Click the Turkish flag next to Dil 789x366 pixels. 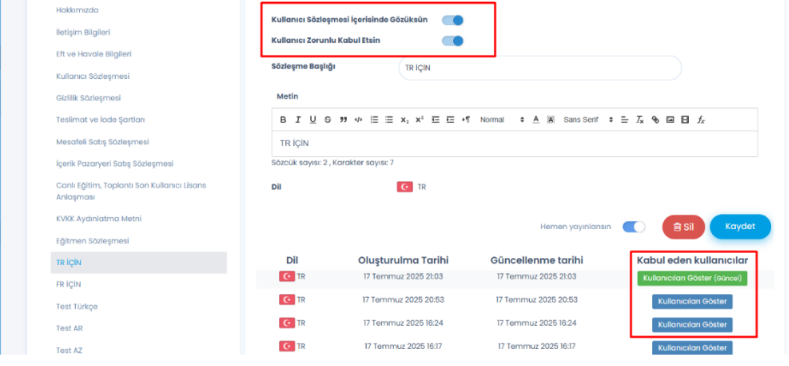tap(405, 187)
